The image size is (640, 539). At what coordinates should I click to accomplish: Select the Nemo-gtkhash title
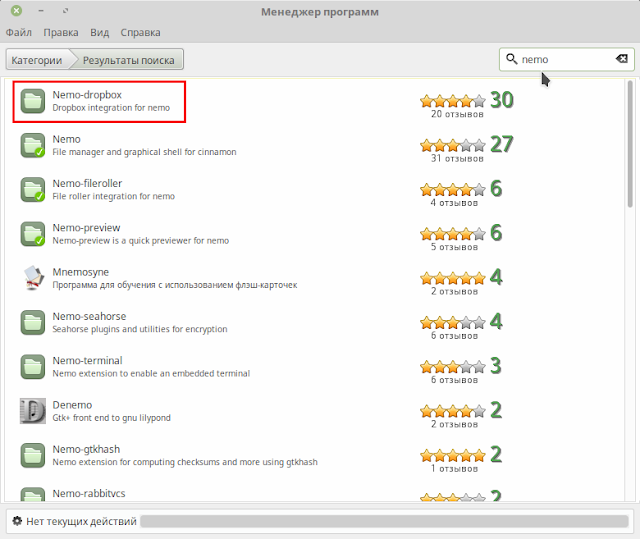86,449
